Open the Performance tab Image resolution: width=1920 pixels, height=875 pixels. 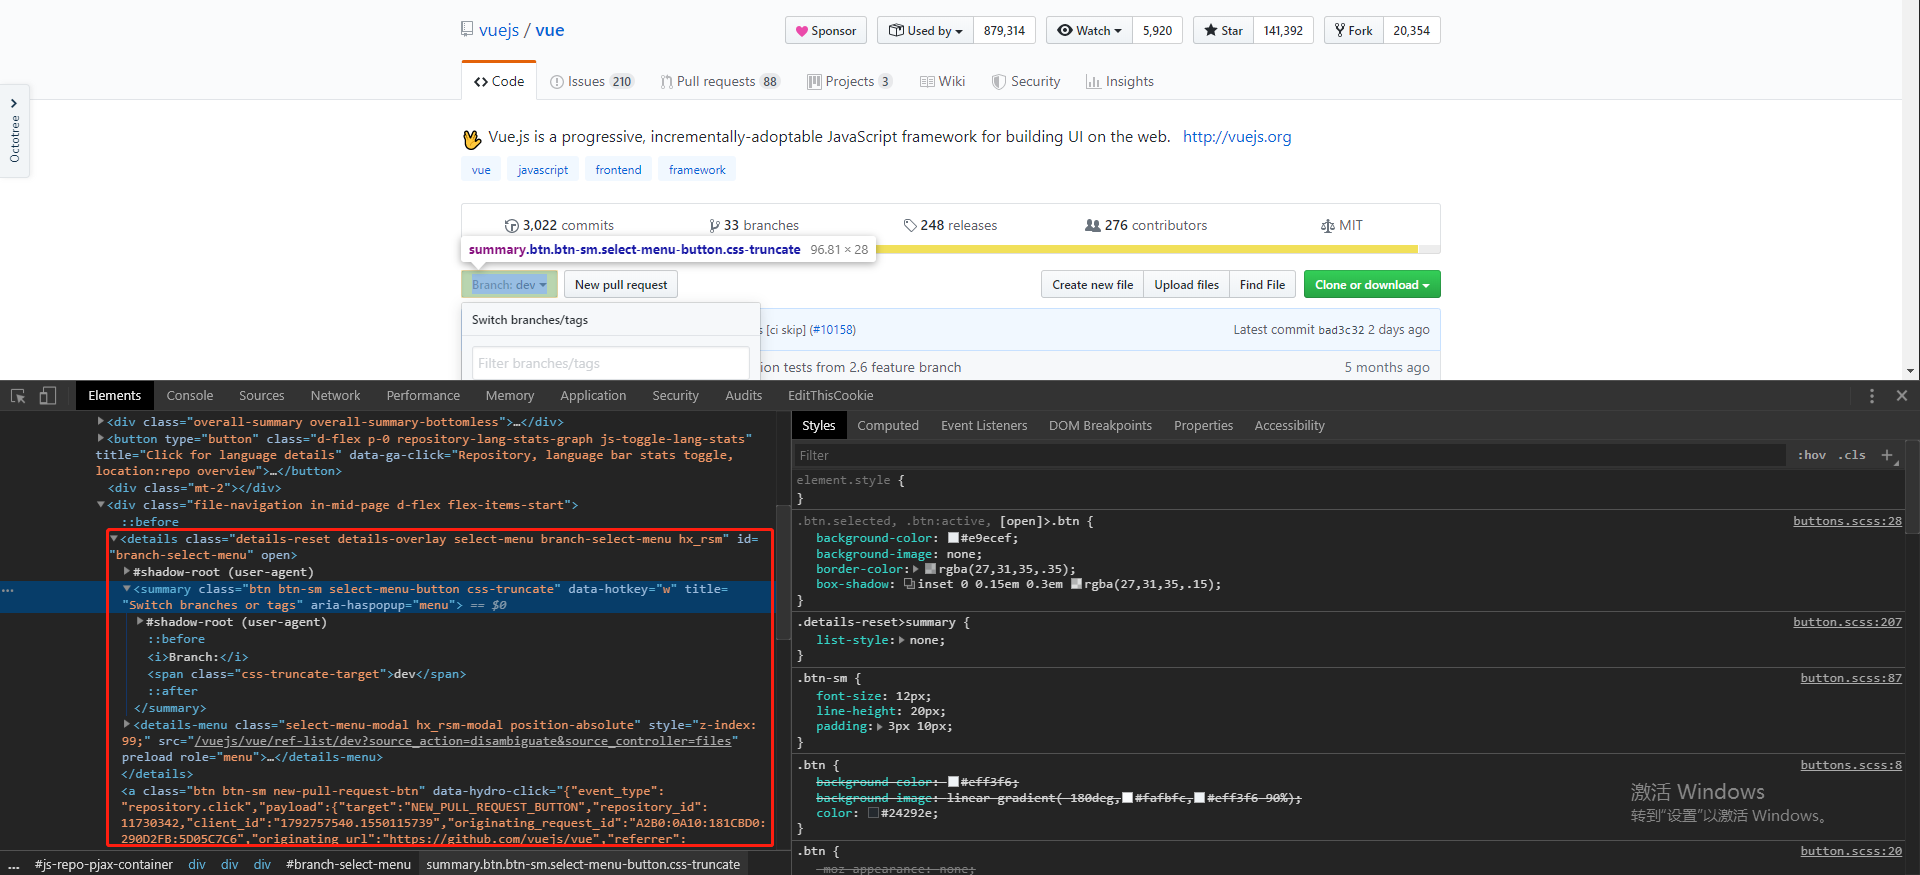click(x=423, y=396)
